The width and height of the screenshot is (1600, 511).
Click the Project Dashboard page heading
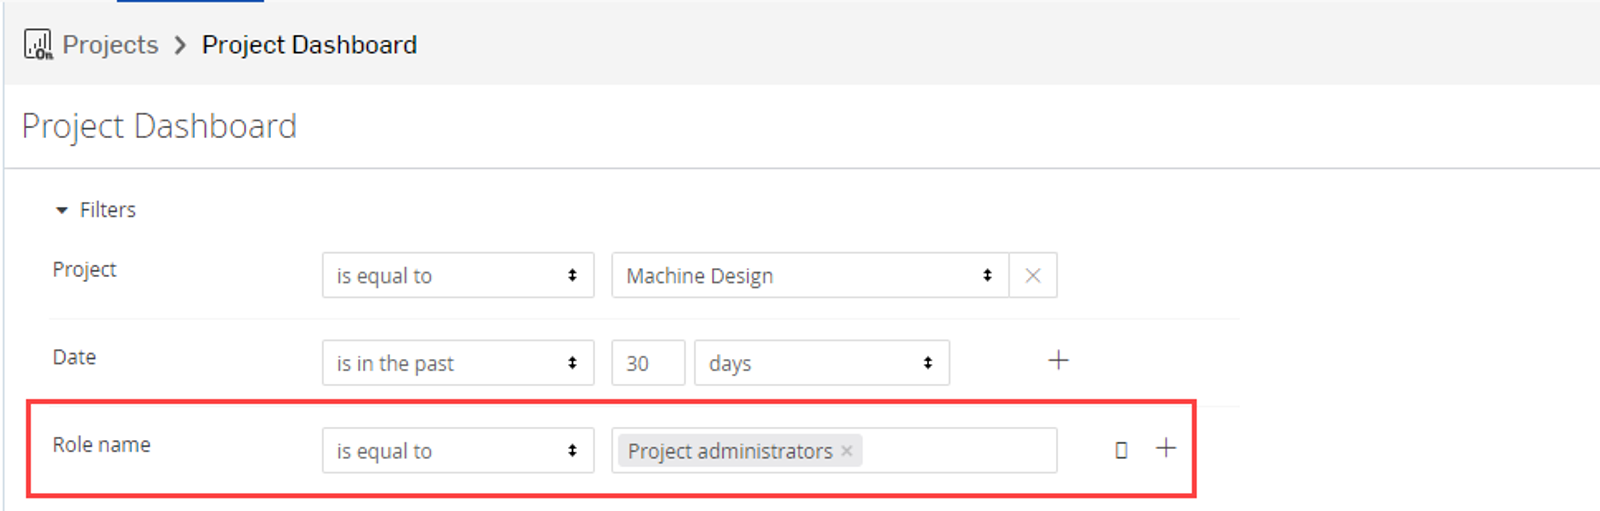tap(159, 126)
